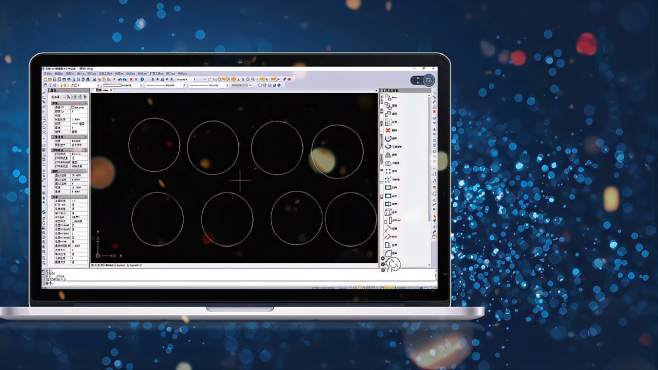The height and width of the screenshot is (370, 658).
Task: Open the linetype dropdown in the properties toolbar
Action: coord(166,85)
